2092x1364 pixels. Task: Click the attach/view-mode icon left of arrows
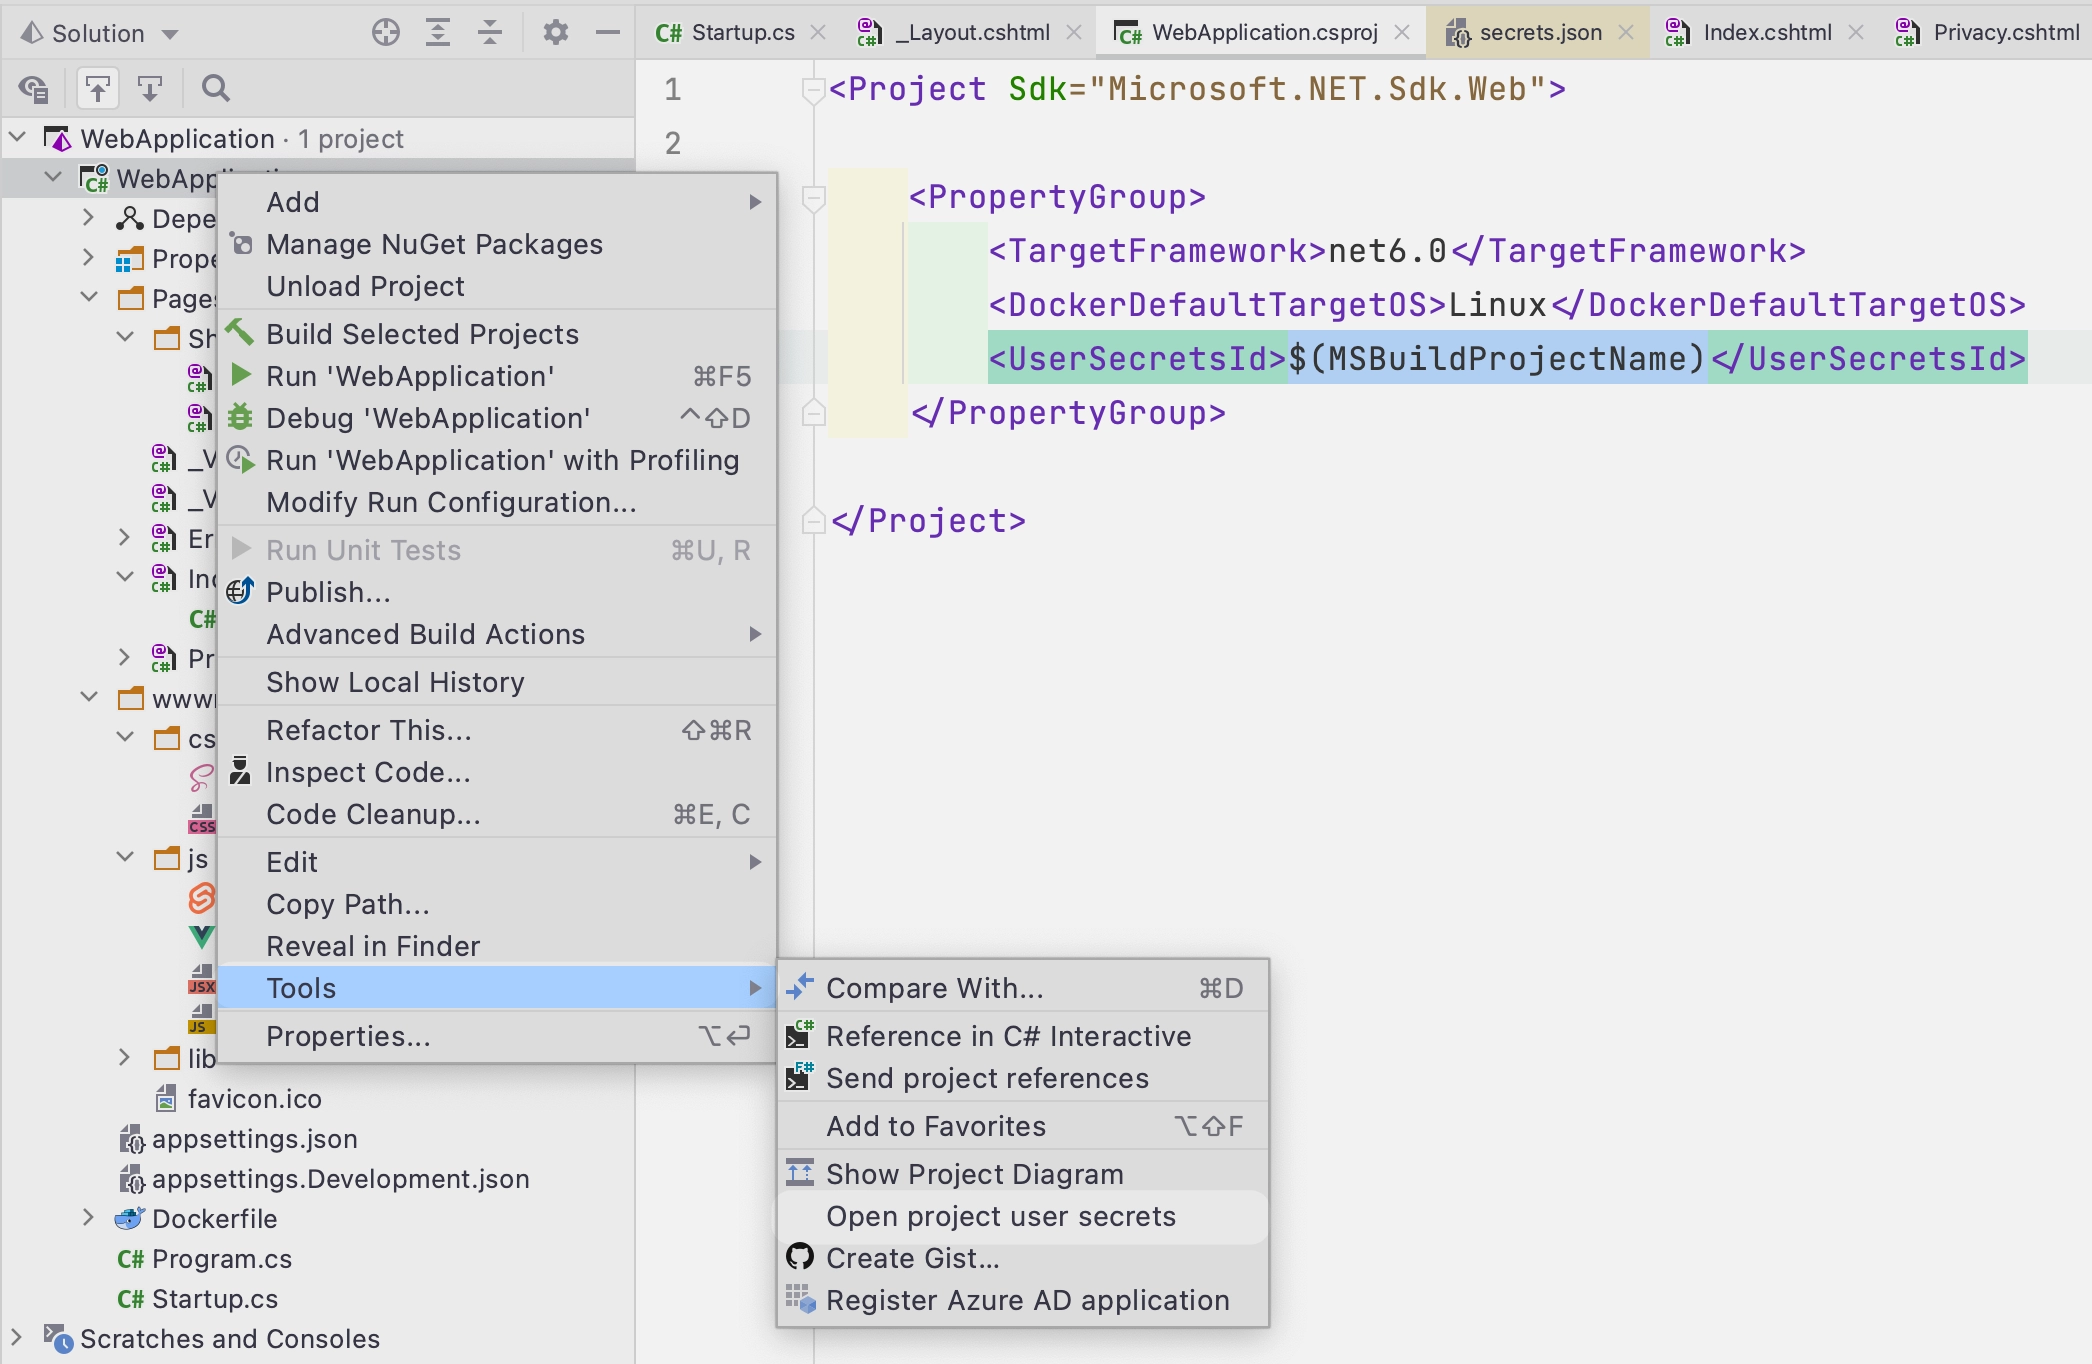pos(33,89)
